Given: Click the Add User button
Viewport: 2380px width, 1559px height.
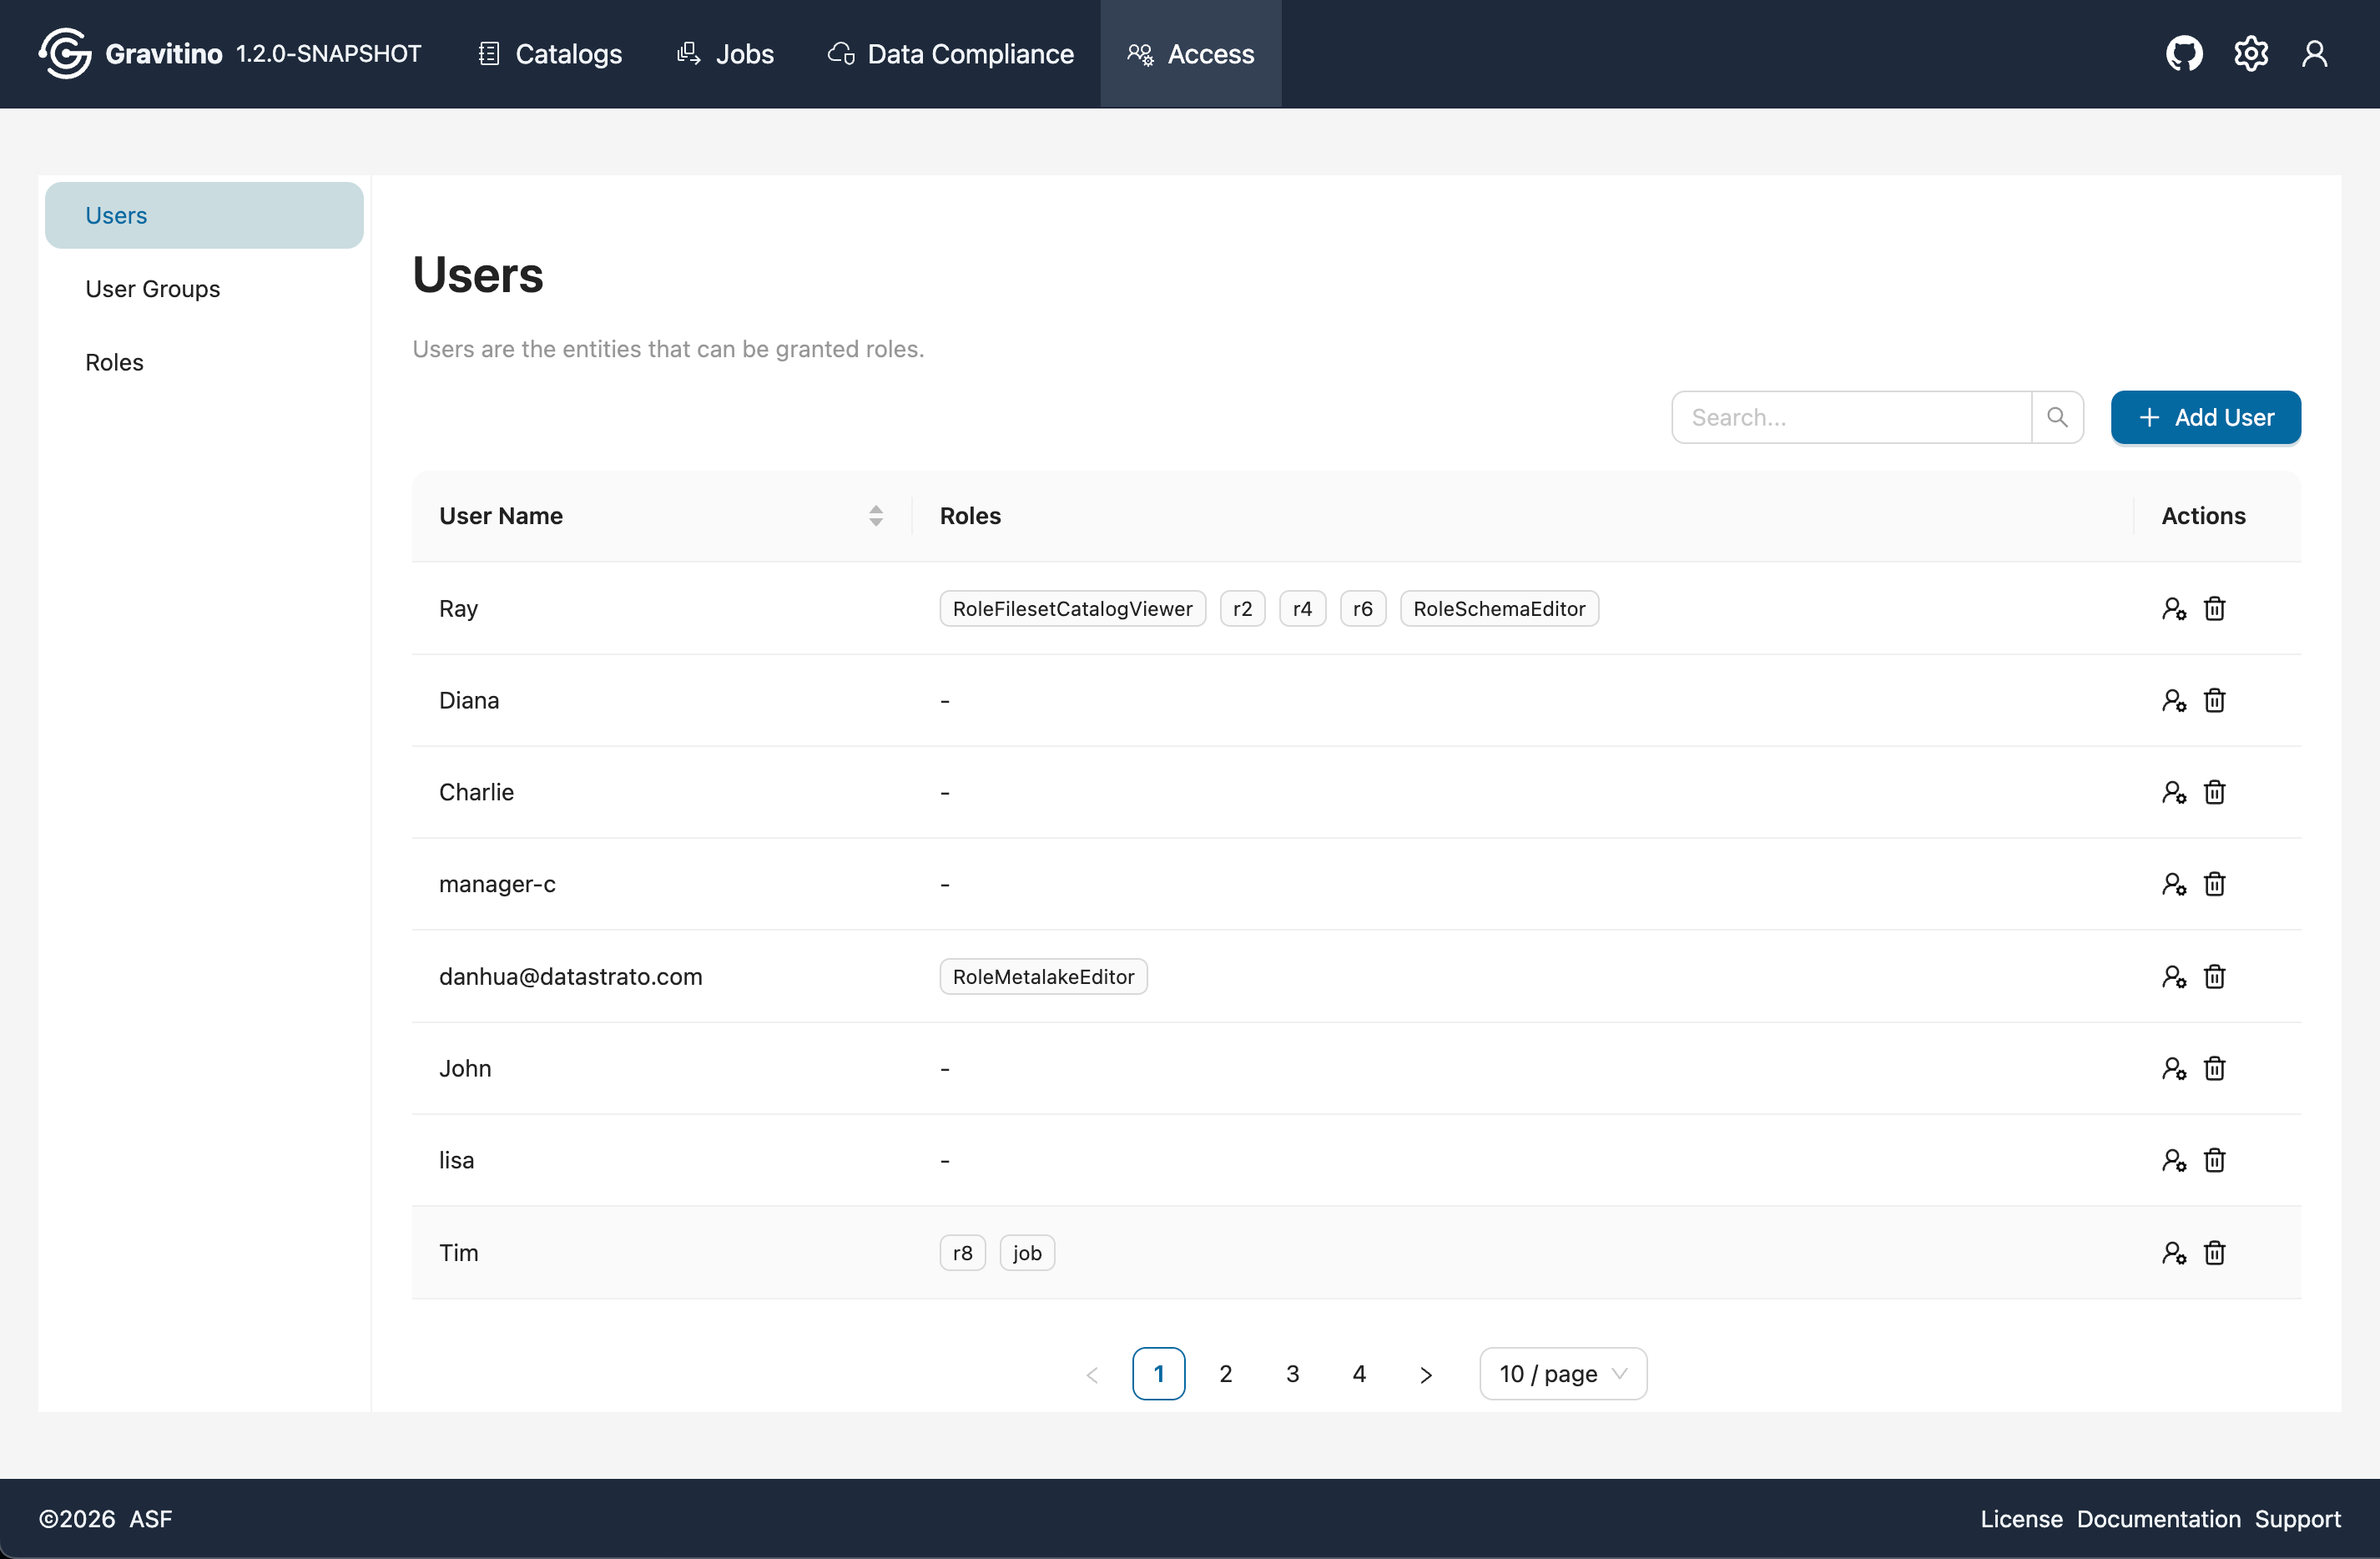Looking at the screenshot, I should click(x=2205, y=417).
